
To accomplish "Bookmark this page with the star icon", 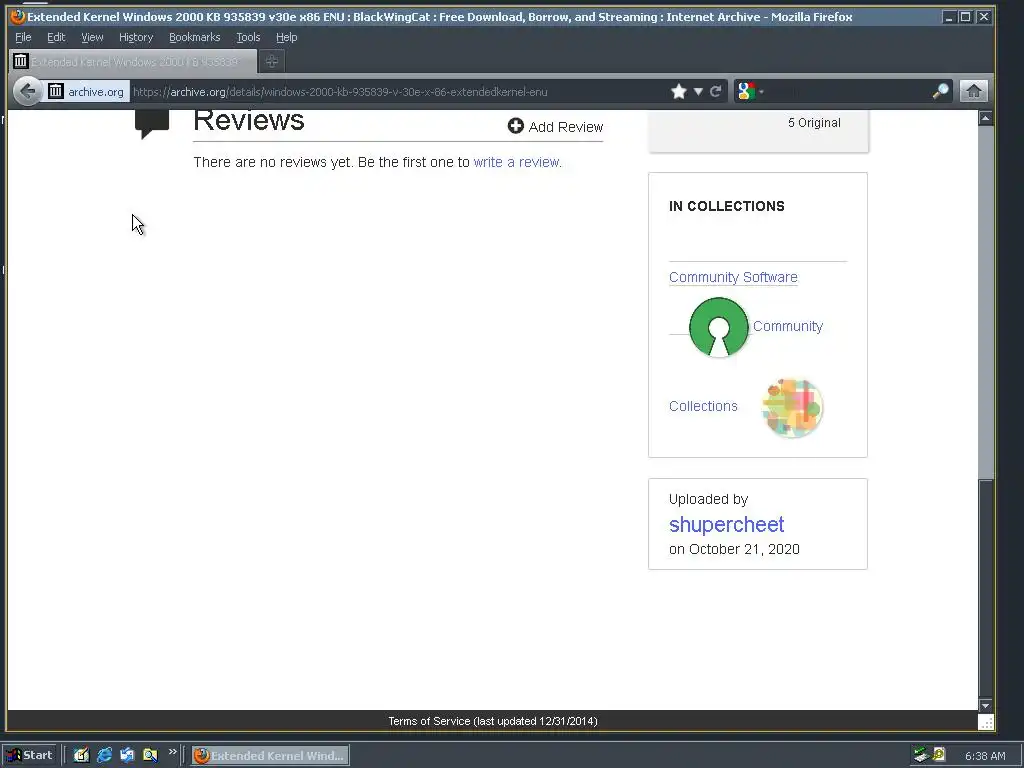I will (679, 91).
